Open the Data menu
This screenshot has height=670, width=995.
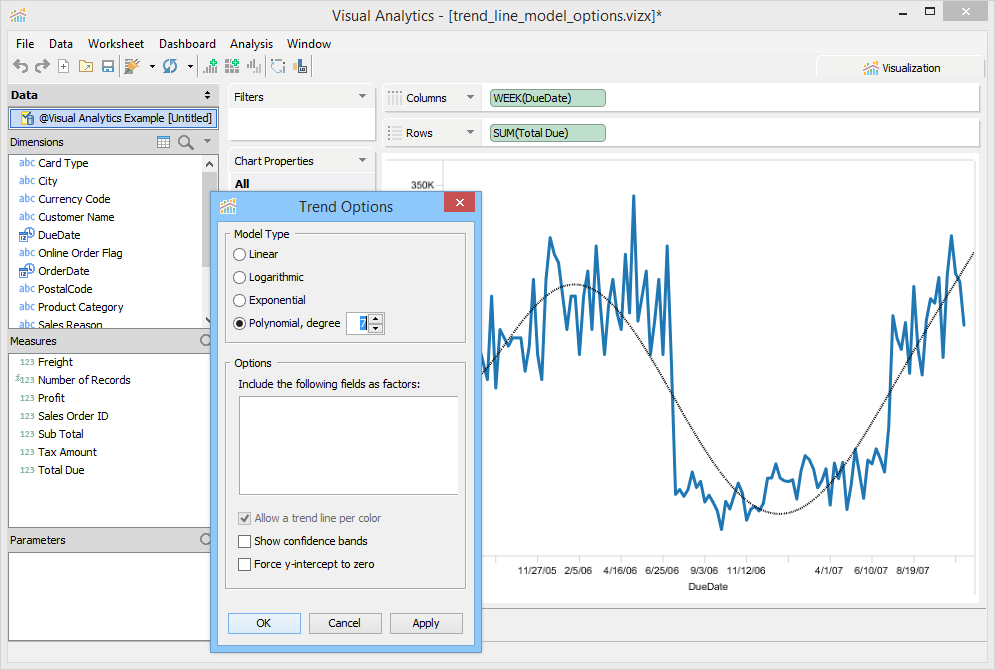pyautogui.click(x=61, y=44)
